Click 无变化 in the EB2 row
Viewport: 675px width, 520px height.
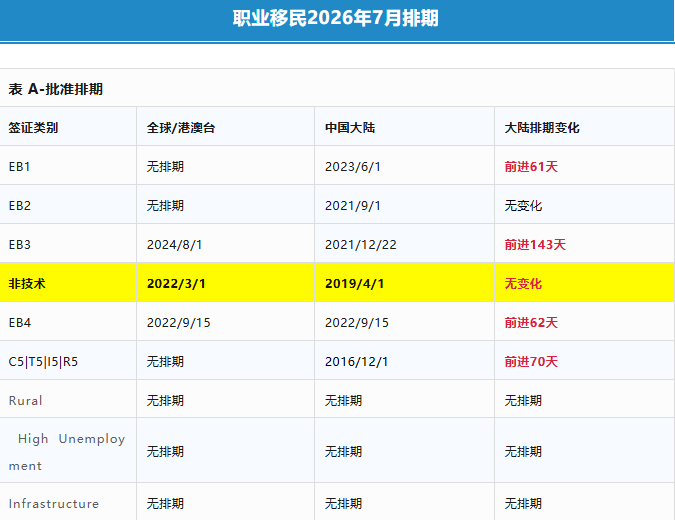pyautogui.click(x=523, y=205)
